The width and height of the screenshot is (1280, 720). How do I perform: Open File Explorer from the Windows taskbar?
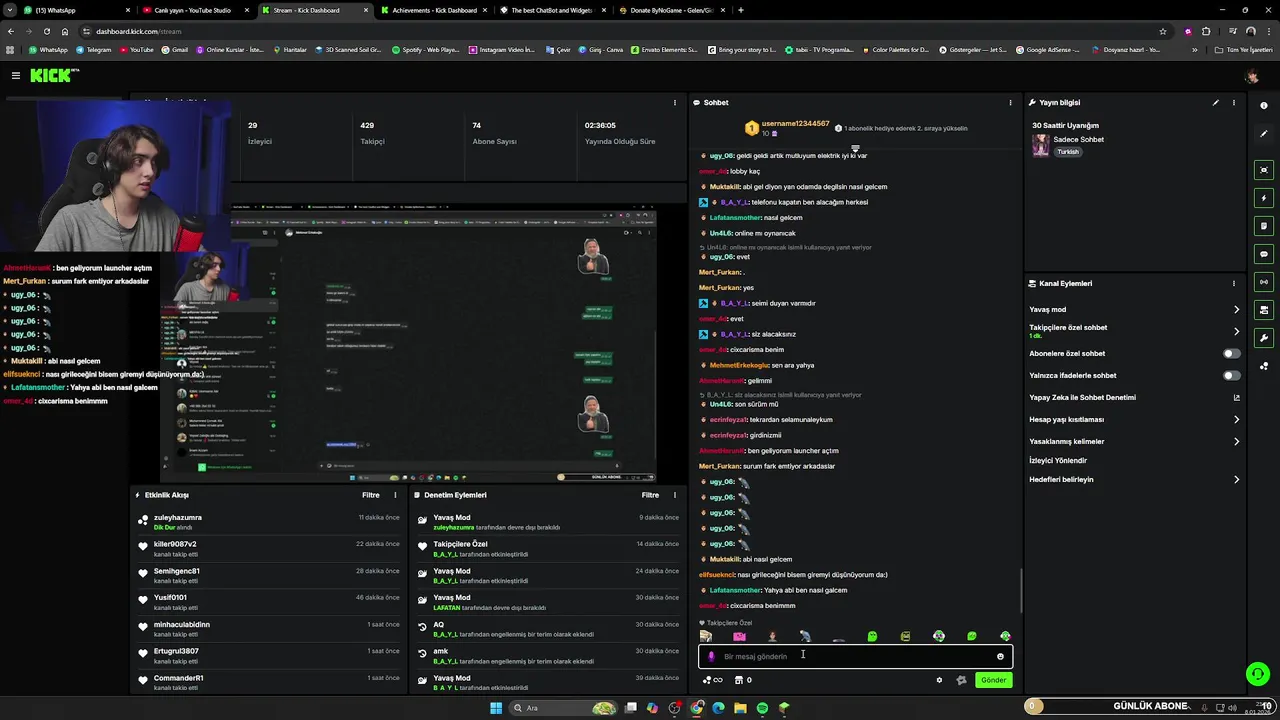click(740, 708)
